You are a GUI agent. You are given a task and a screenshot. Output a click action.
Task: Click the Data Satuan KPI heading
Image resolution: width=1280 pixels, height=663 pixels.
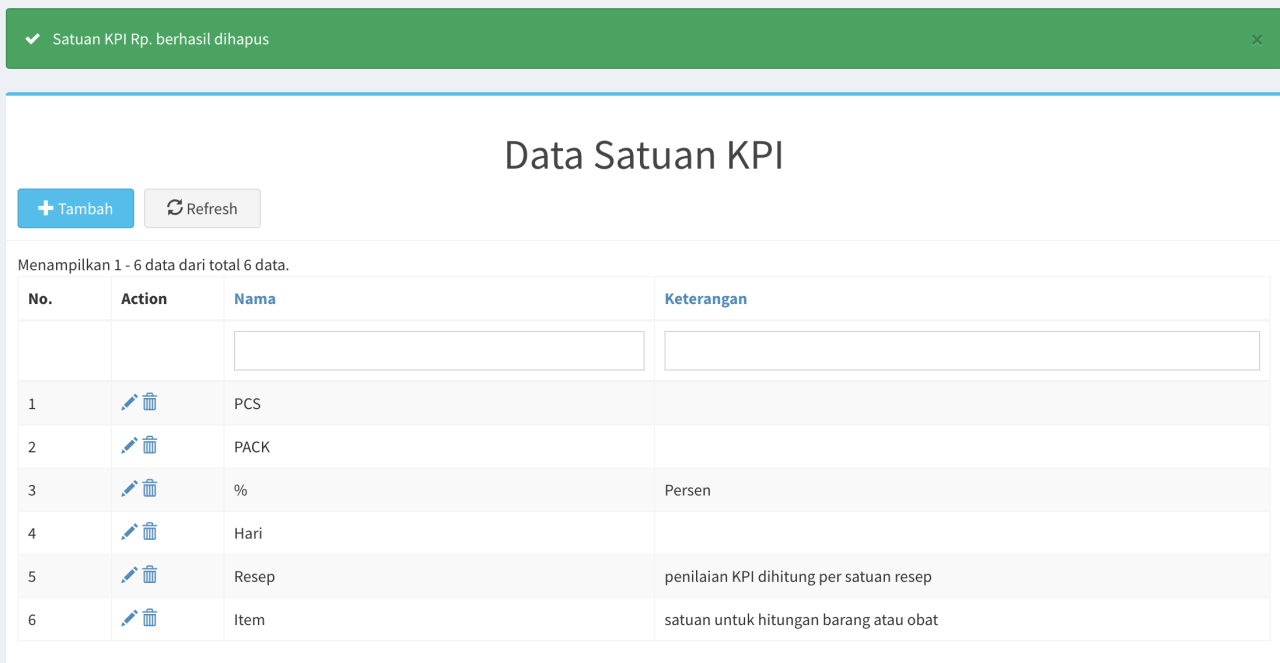pyautogui.click(x=643, y=156)
